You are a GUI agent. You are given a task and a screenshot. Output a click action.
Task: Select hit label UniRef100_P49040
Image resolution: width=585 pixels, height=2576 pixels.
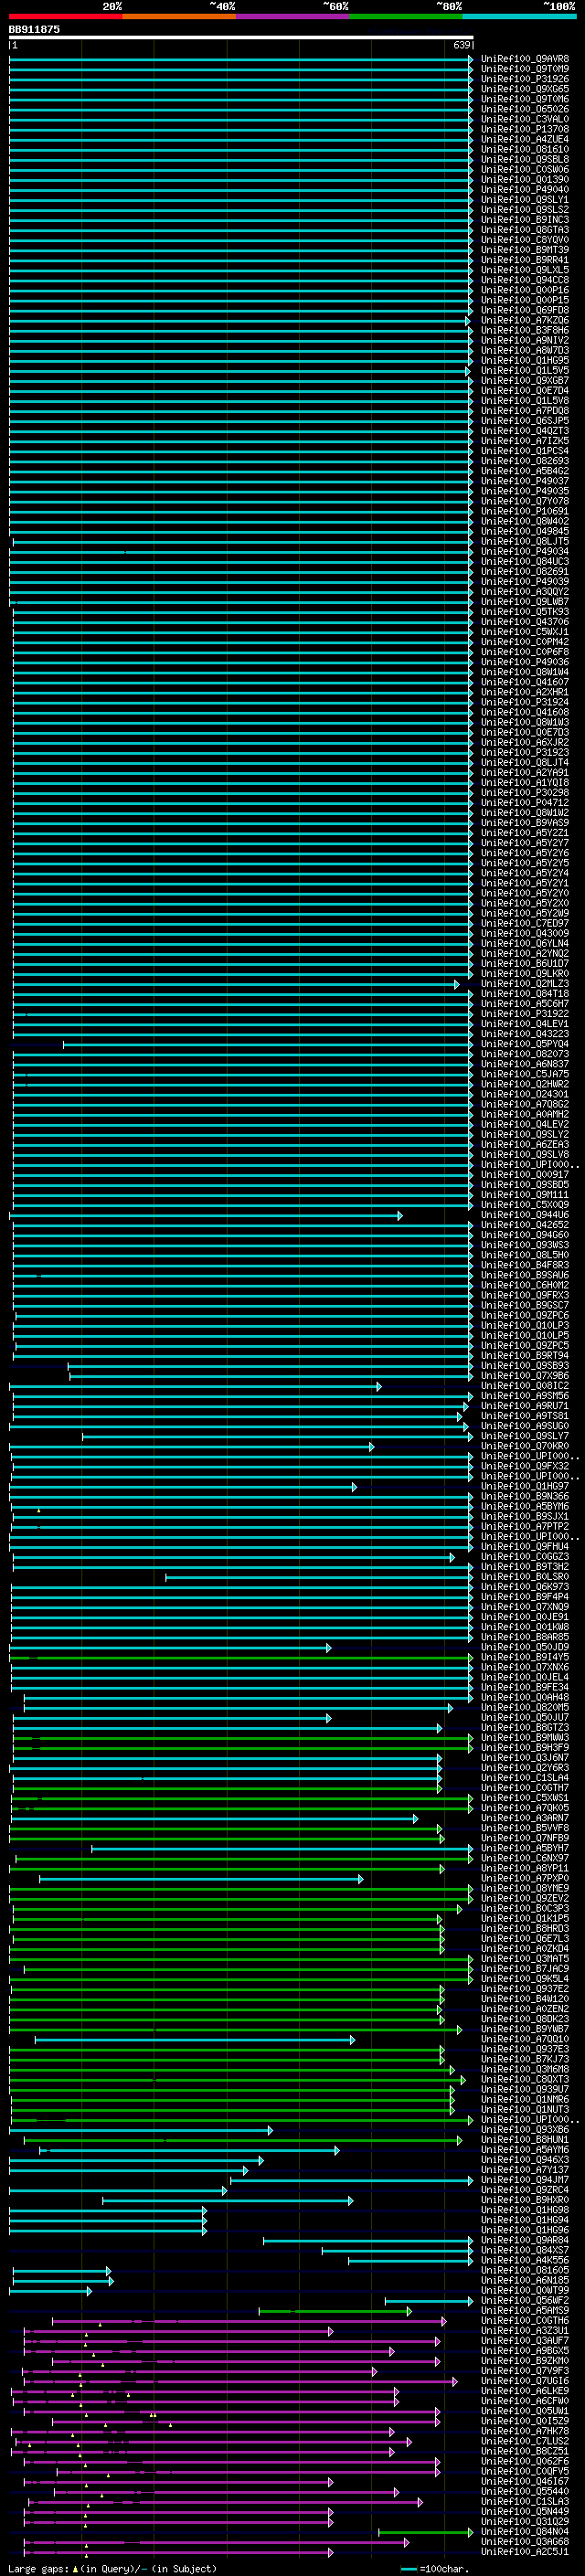(x=524, y=189)
